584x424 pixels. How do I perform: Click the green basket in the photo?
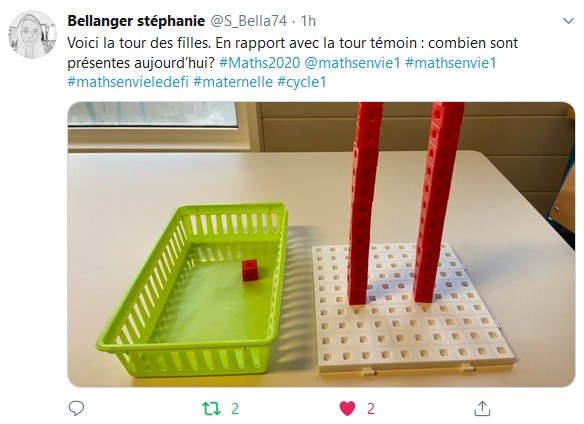click(x=193, y=290)
